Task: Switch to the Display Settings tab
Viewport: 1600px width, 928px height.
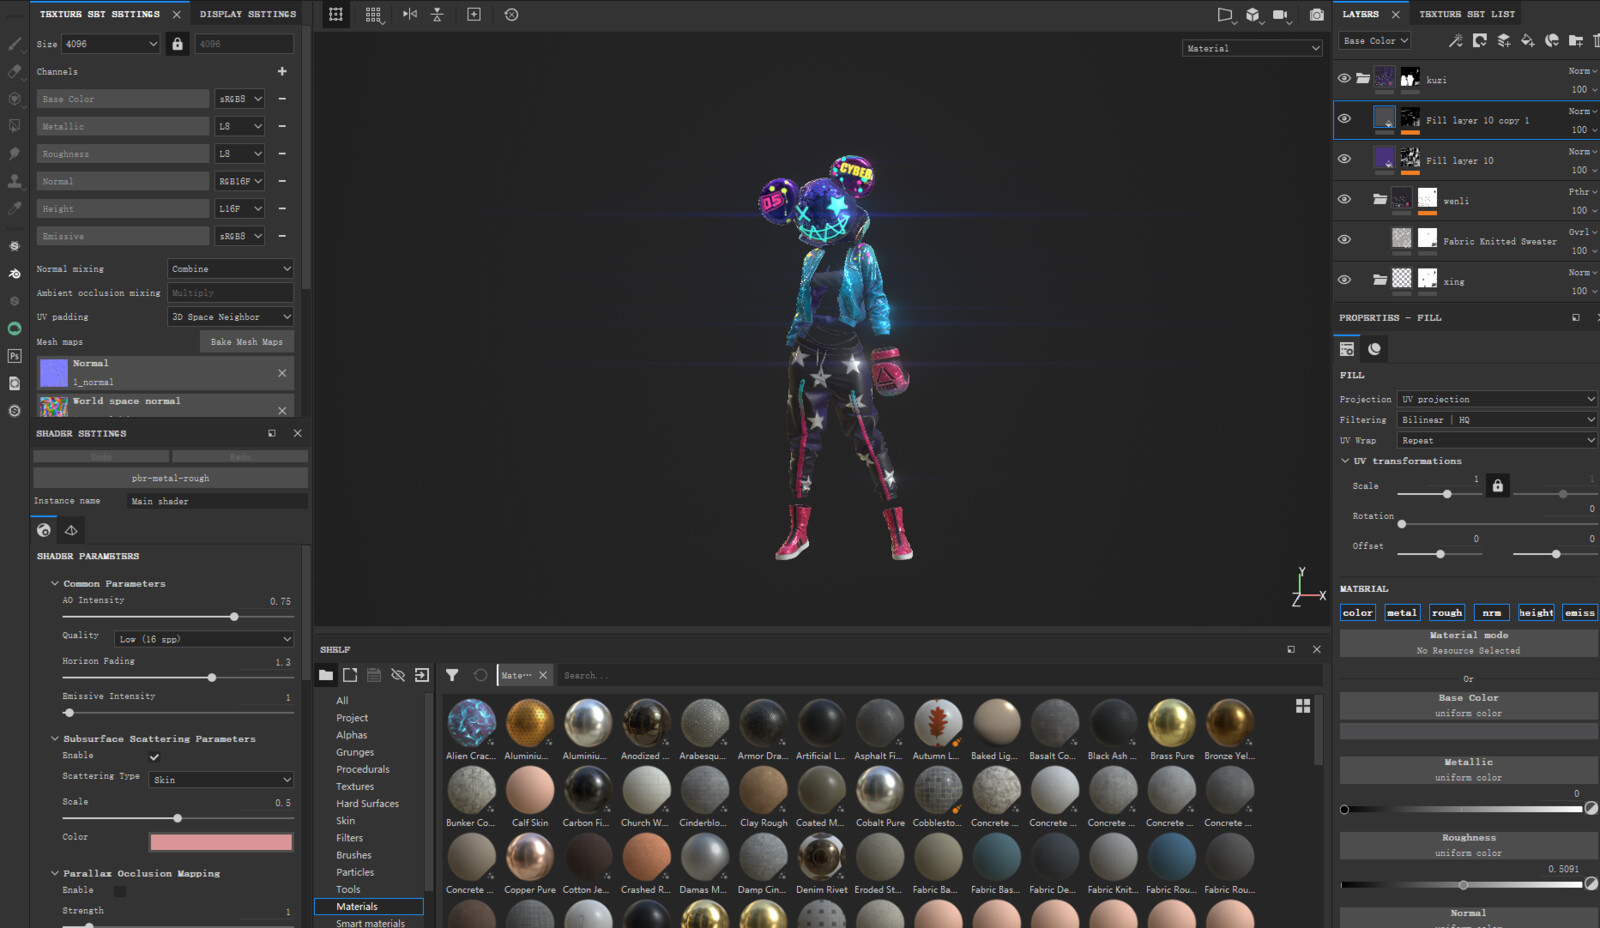Action: pos(248,14)
